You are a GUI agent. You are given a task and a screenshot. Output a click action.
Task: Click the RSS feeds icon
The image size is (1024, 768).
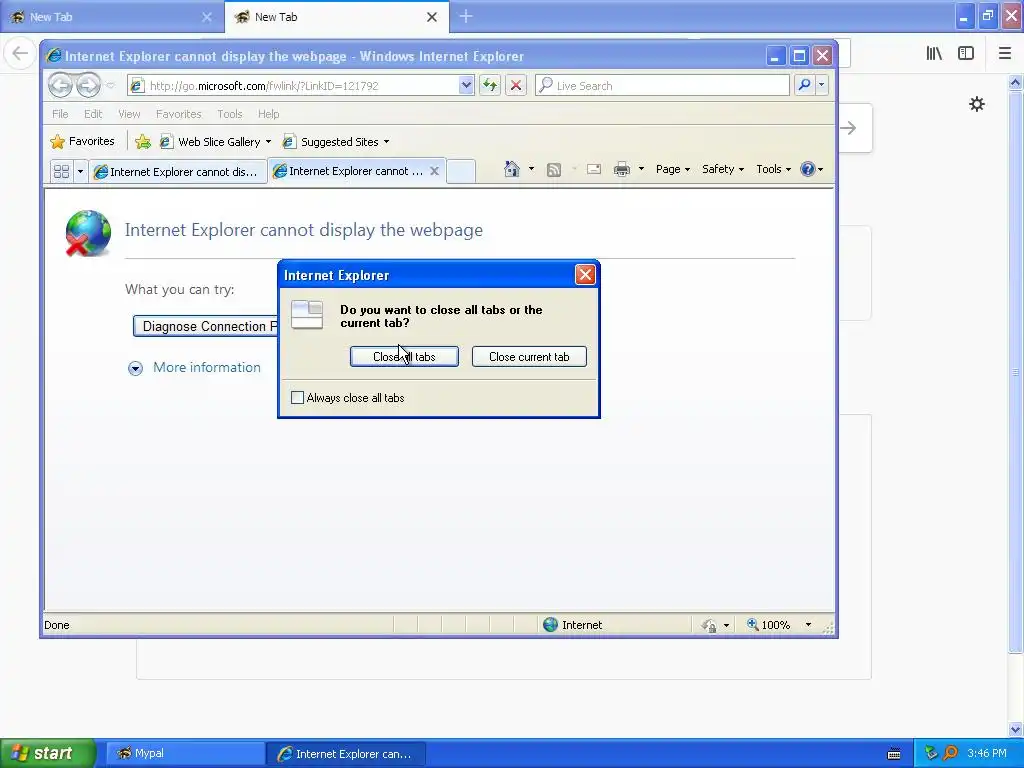click(x=554, y=170)
